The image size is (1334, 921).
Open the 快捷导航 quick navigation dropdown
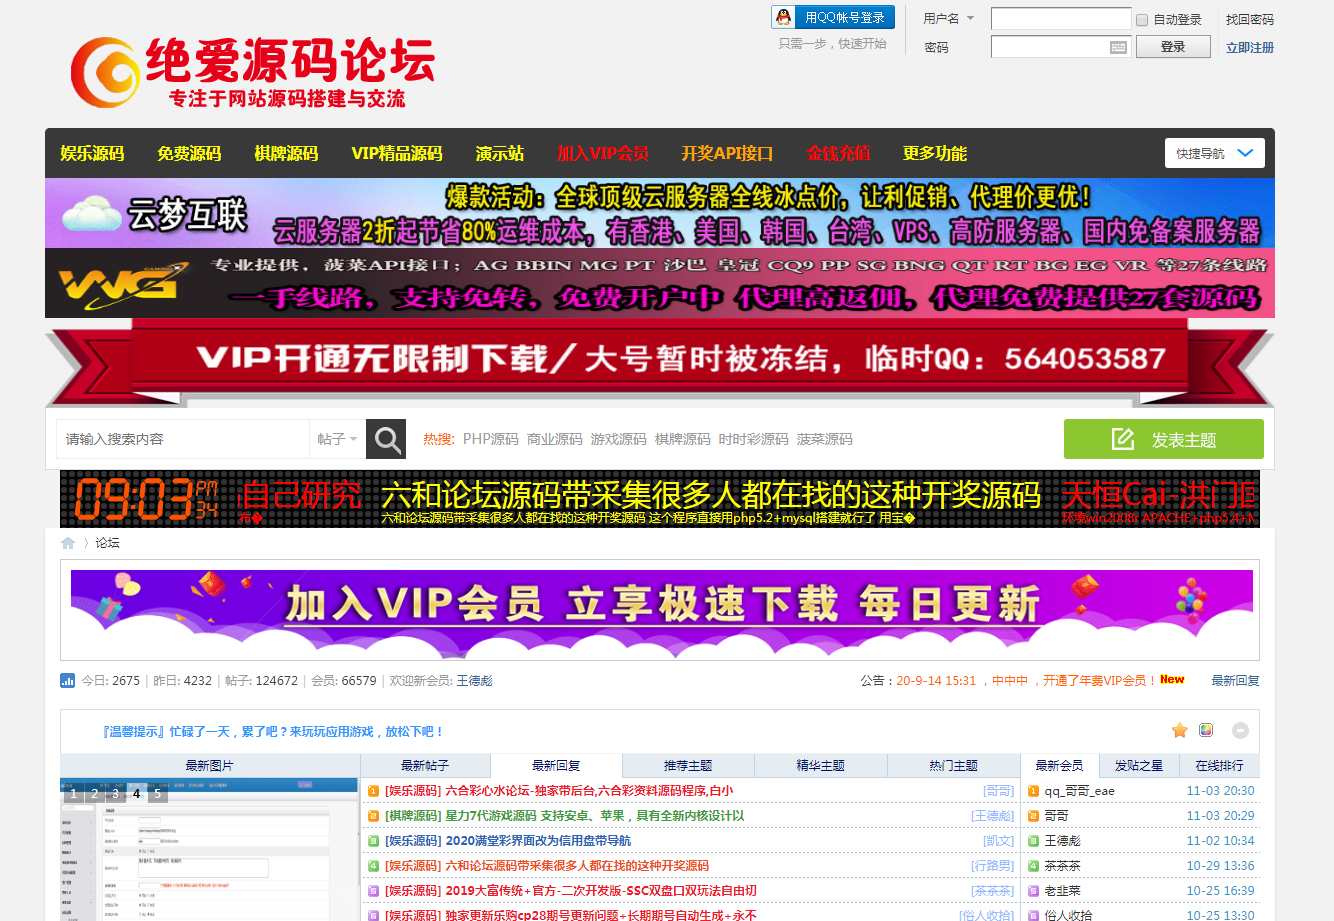click(x=1214, y=153)
